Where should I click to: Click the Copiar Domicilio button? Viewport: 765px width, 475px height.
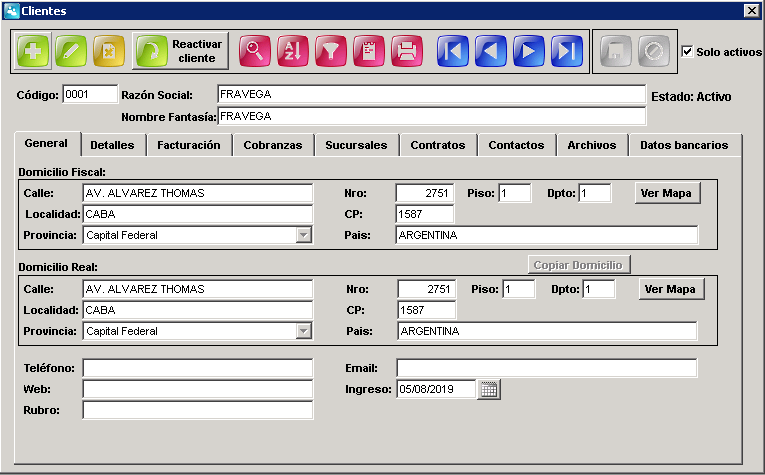(x=578, y=265)
